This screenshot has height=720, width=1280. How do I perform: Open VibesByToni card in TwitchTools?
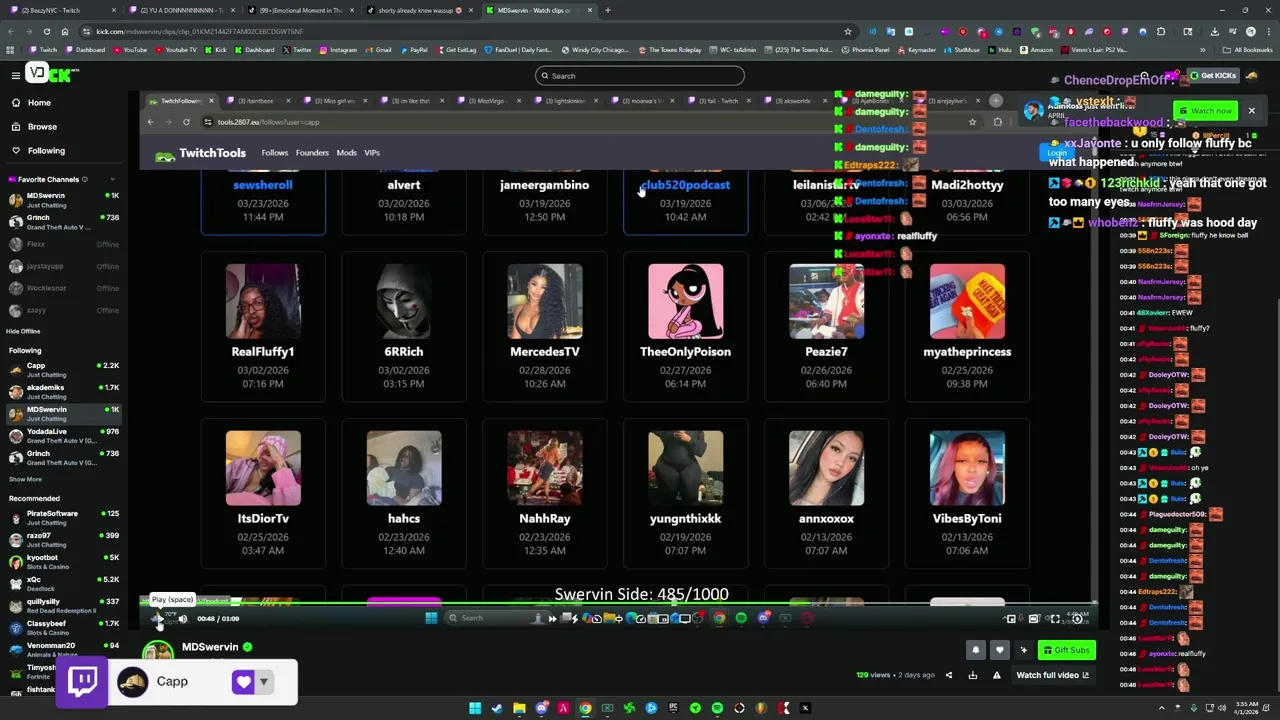pyautogui.click(x=967, y=494)
